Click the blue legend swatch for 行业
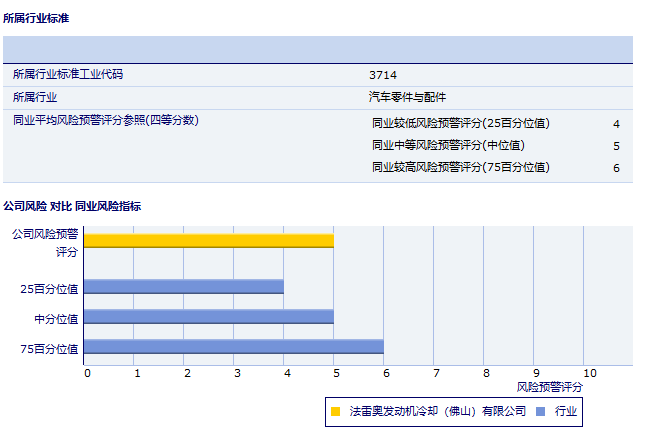Image resolution: width=668 pixels, height=438 pixels. coord(540,411)
